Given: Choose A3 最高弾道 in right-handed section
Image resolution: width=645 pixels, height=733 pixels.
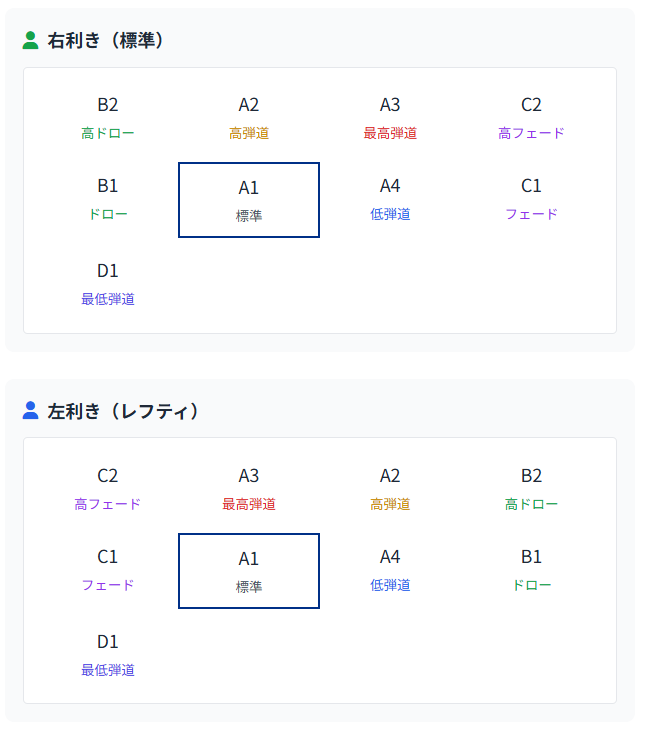Looking at the screenshot, I should point(390,117).
